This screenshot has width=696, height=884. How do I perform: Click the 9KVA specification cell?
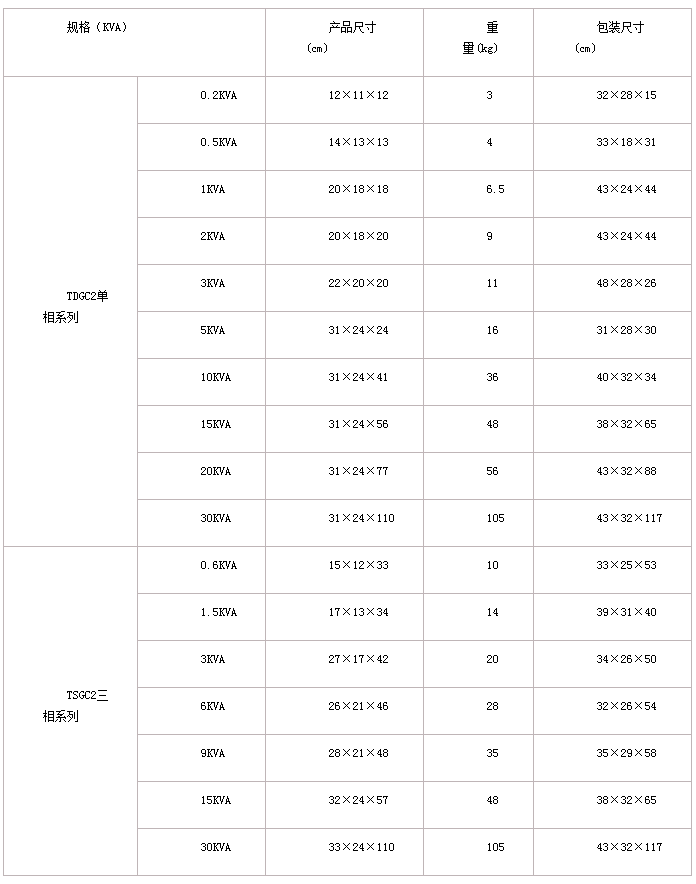tap(212, 753)
